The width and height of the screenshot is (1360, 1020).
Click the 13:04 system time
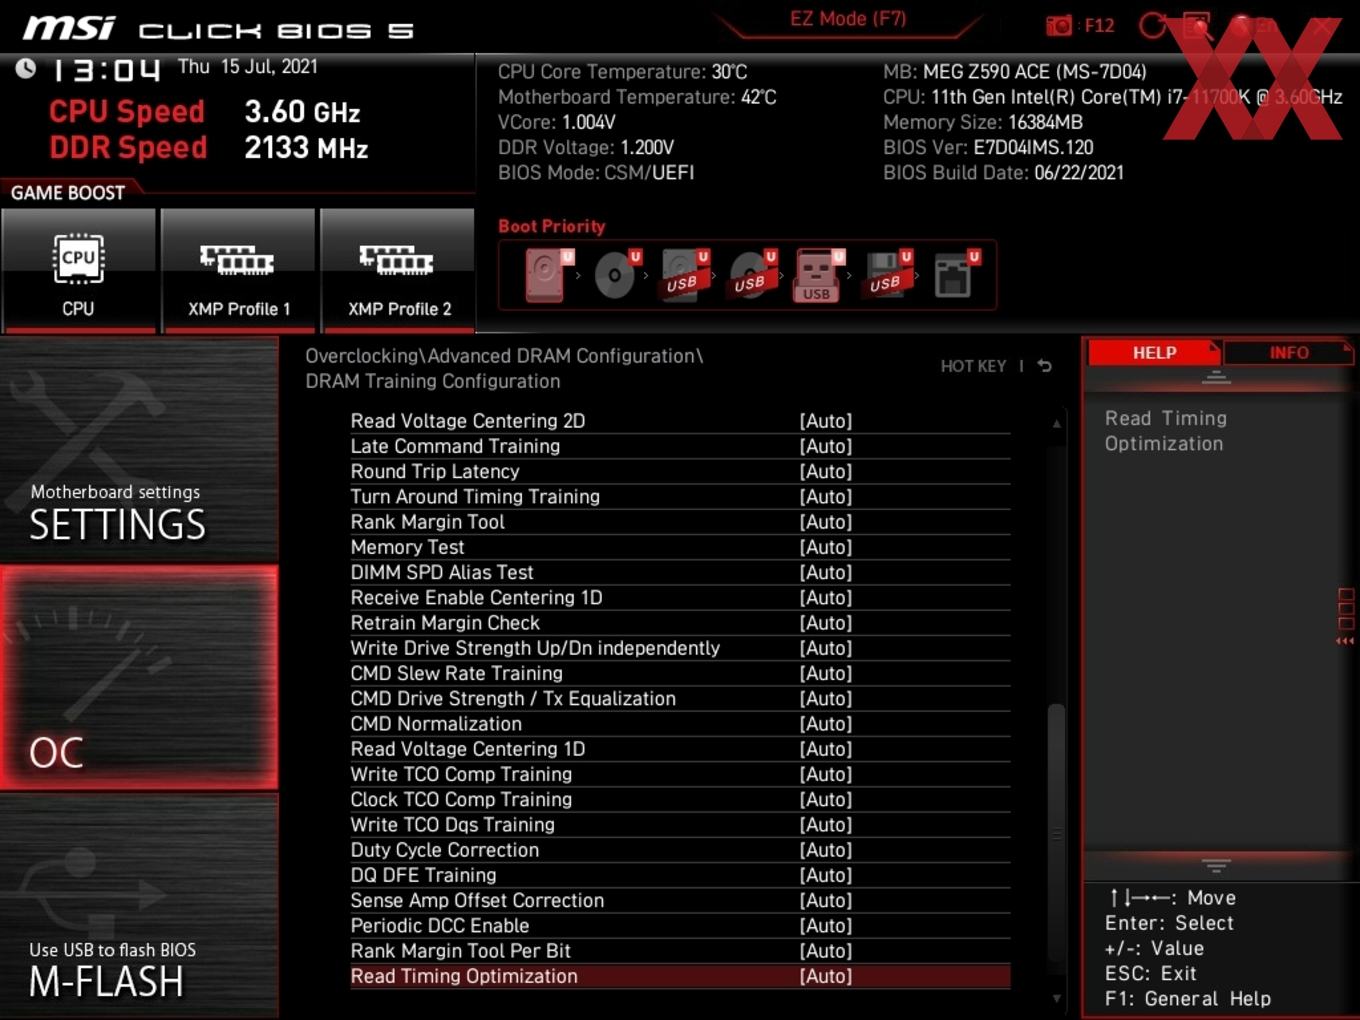click(x=106, y=70)
